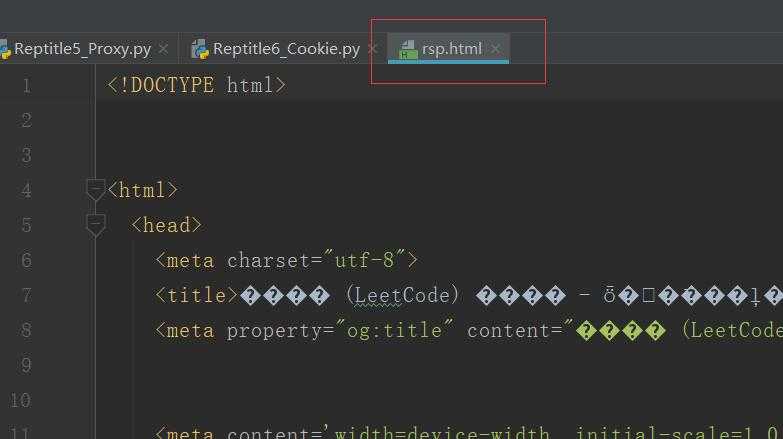Place cursor in DOCTYPE html declaration
The width and height of the screenshot is (783, 439).
[197, 85]
